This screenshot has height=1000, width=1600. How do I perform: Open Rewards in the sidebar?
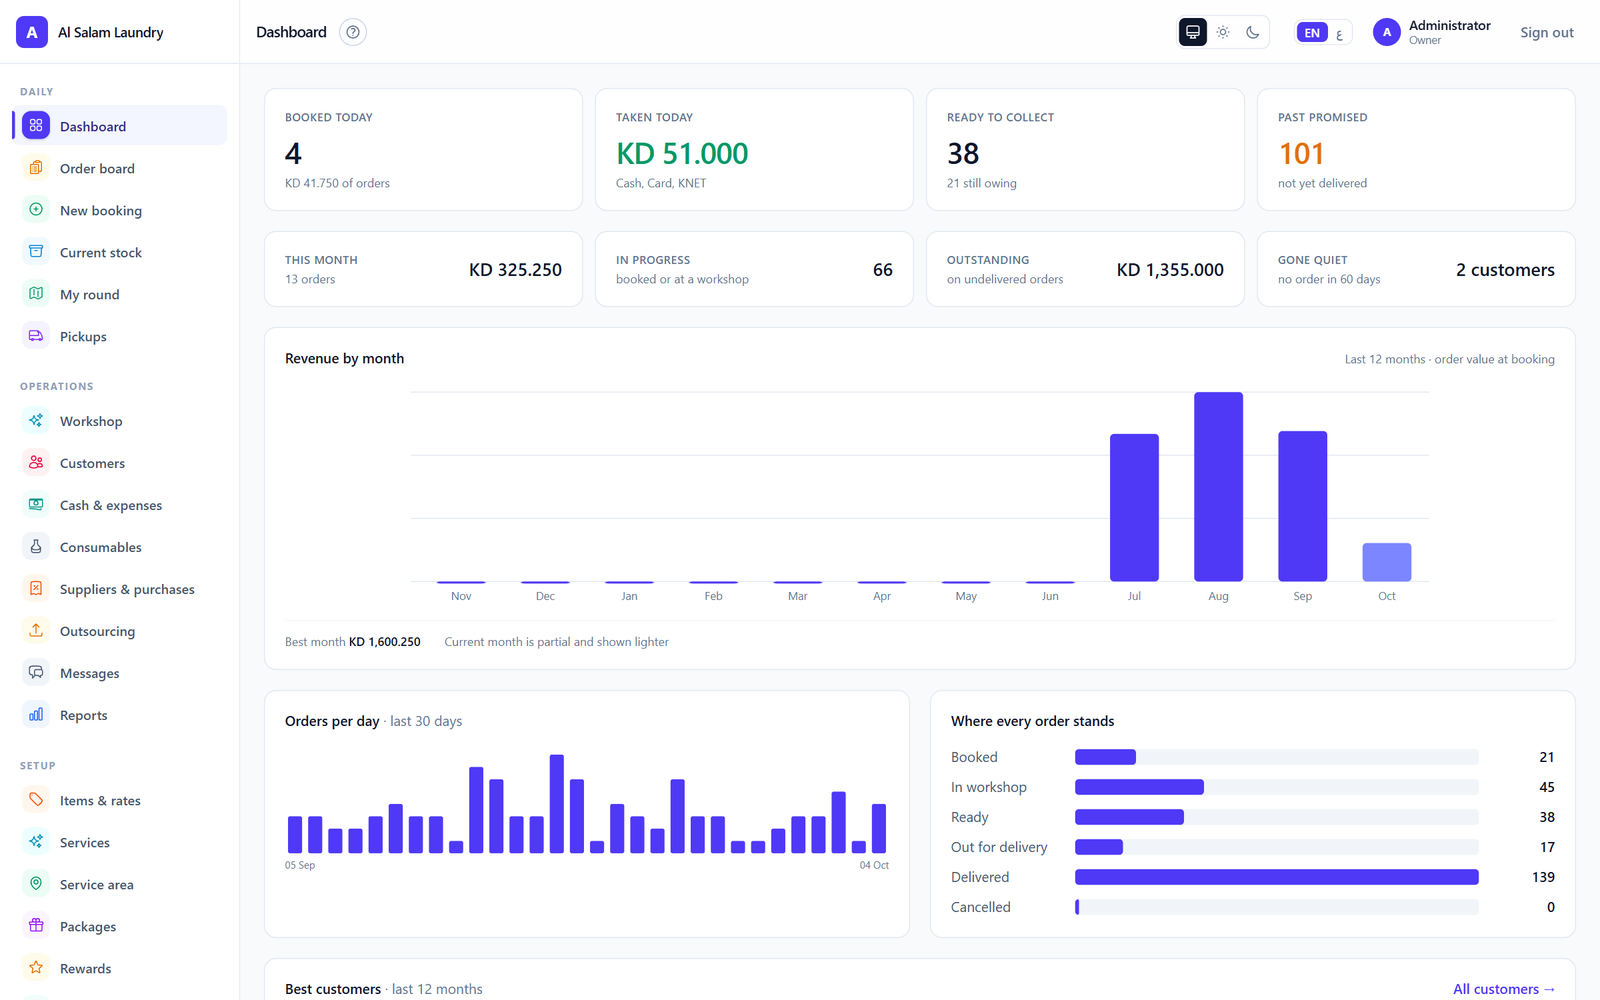tap(120, 968)
